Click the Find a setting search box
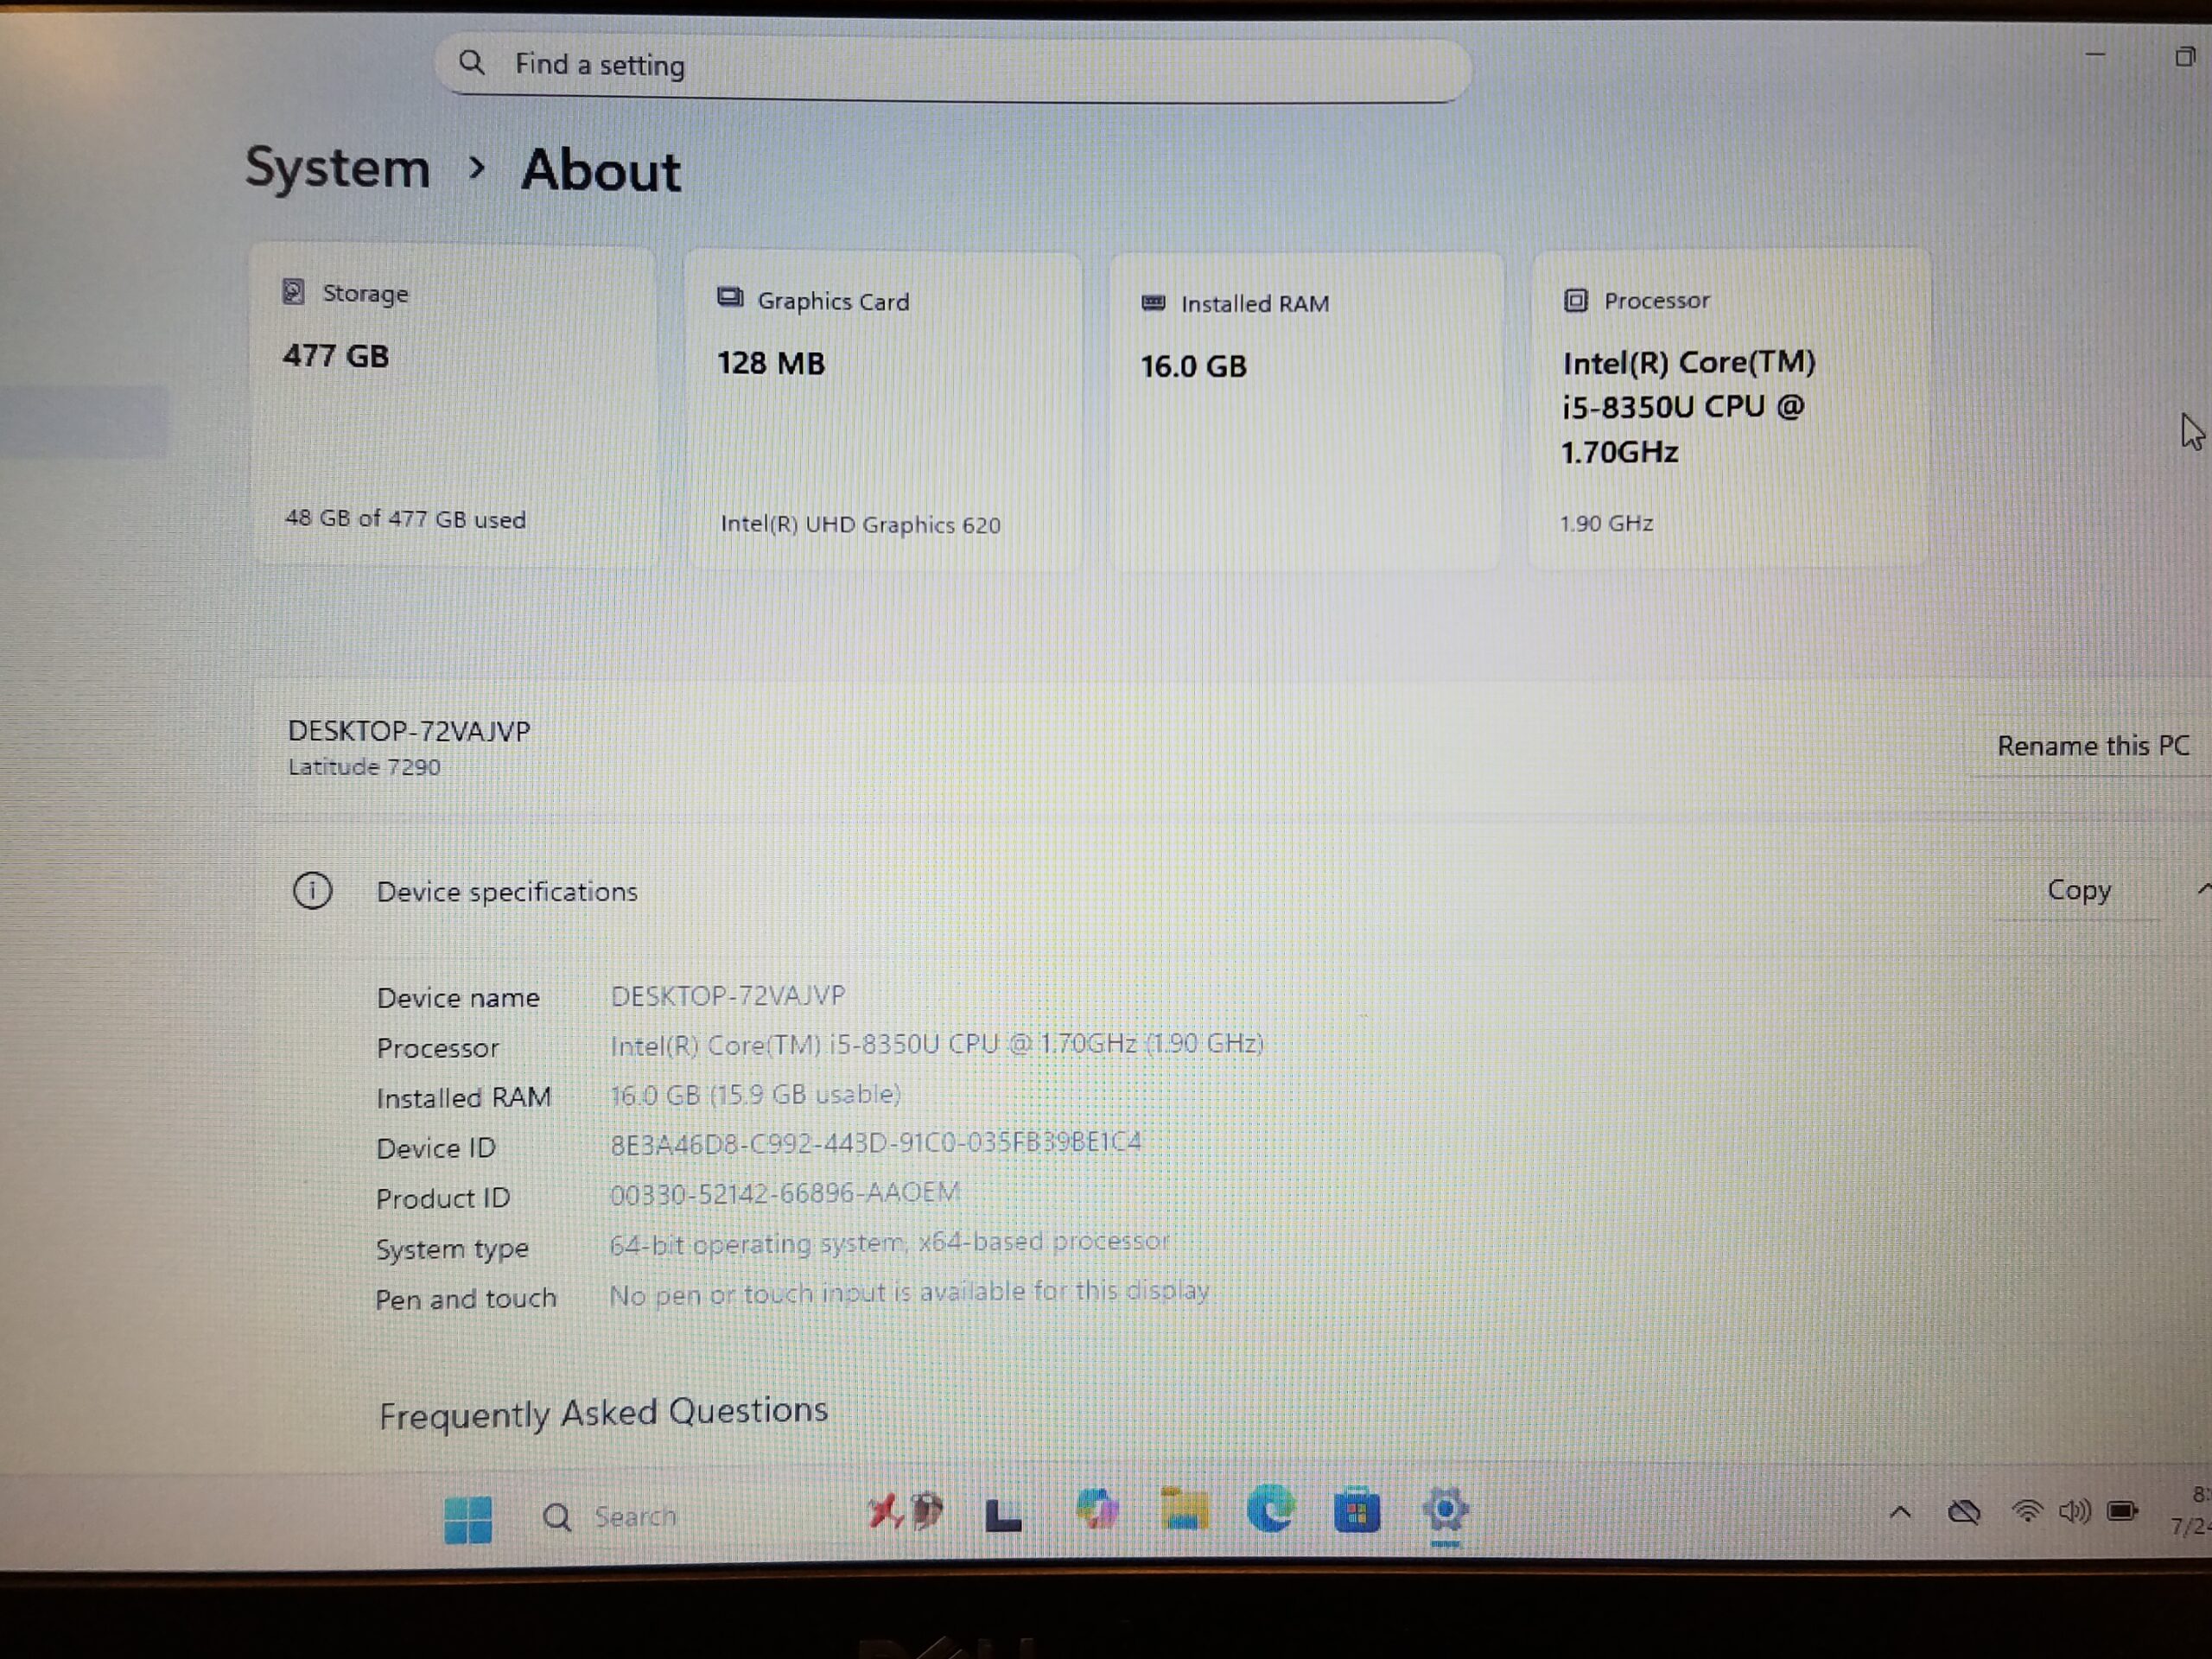 point(952,67)
